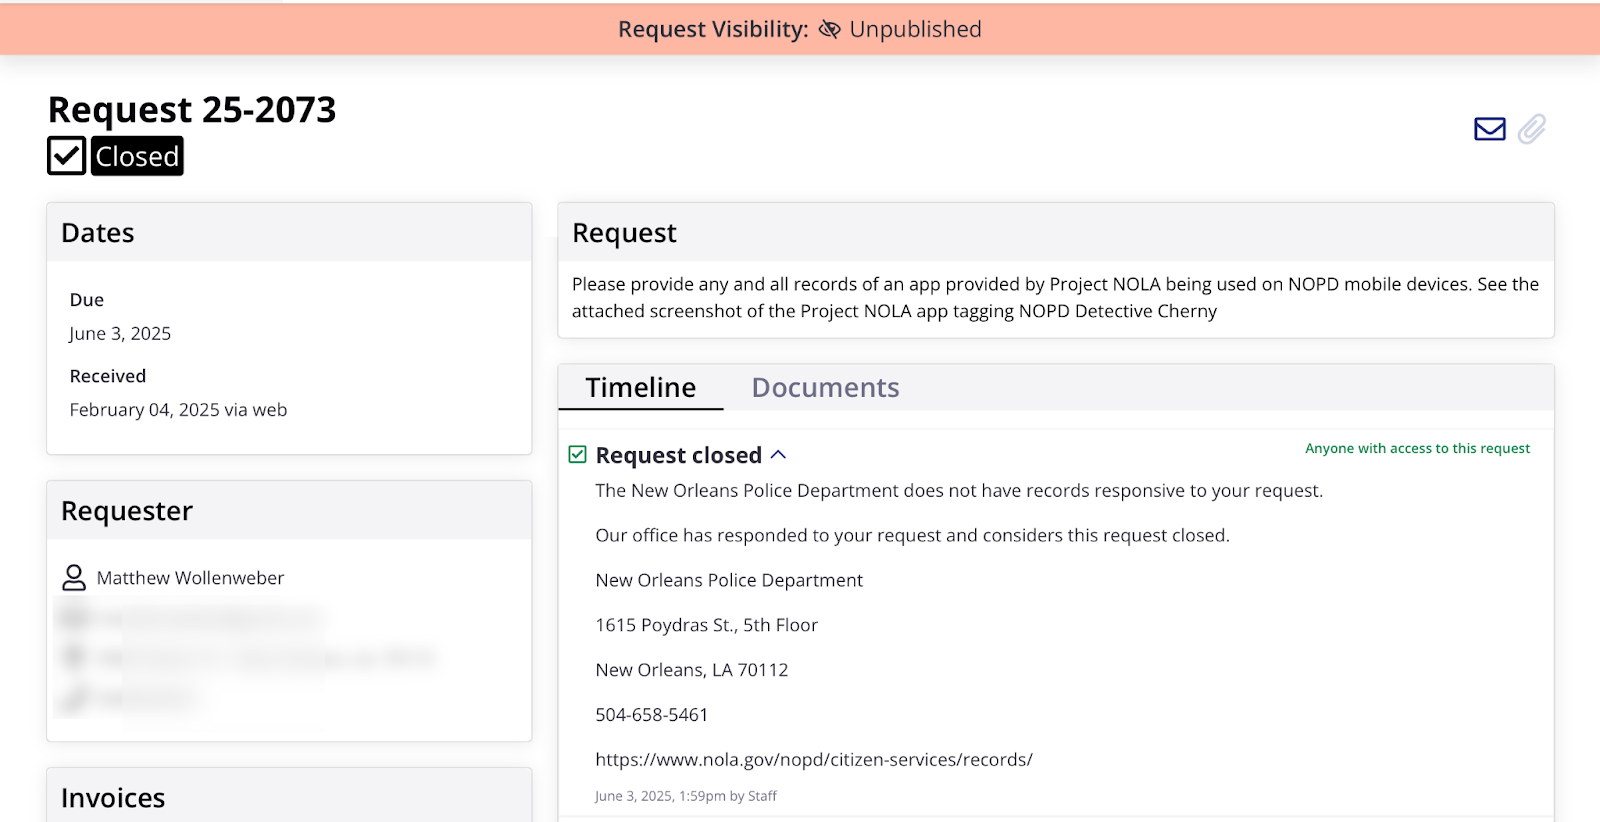
Task: Click the Request Visibility banner label
Action: [713, 30]
